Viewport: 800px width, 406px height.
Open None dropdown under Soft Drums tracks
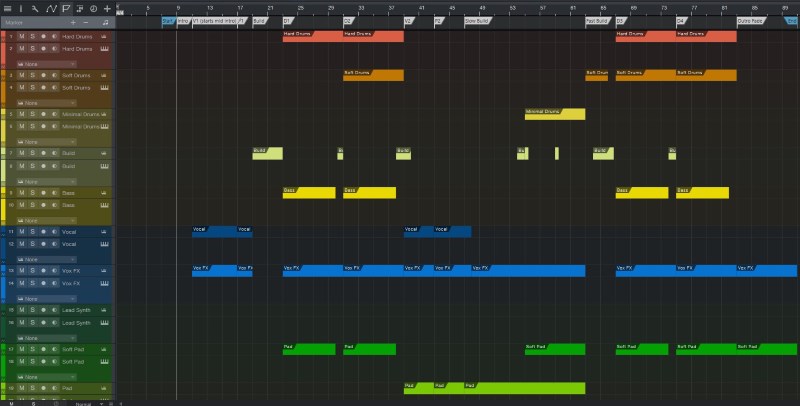point(47,103)
